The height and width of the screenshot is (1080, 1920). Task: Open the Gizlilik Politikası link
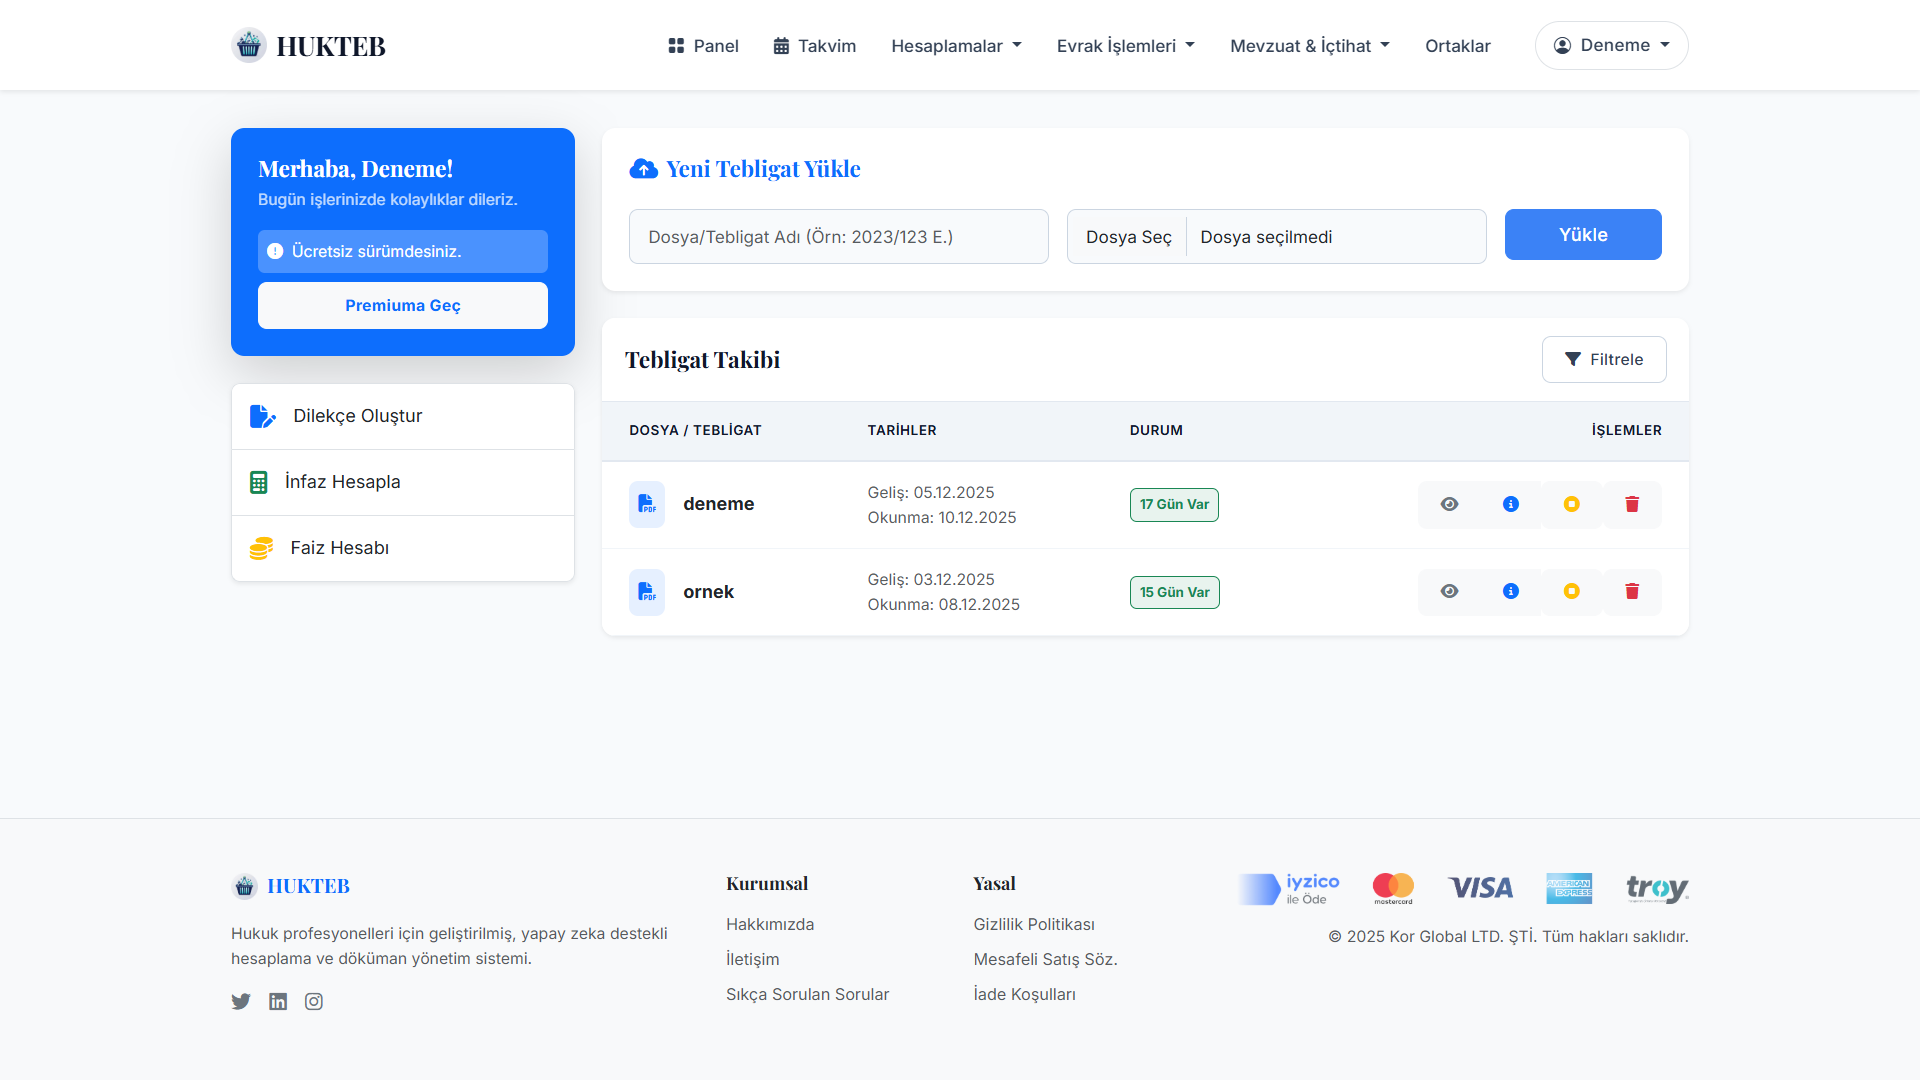point(1034,924)
